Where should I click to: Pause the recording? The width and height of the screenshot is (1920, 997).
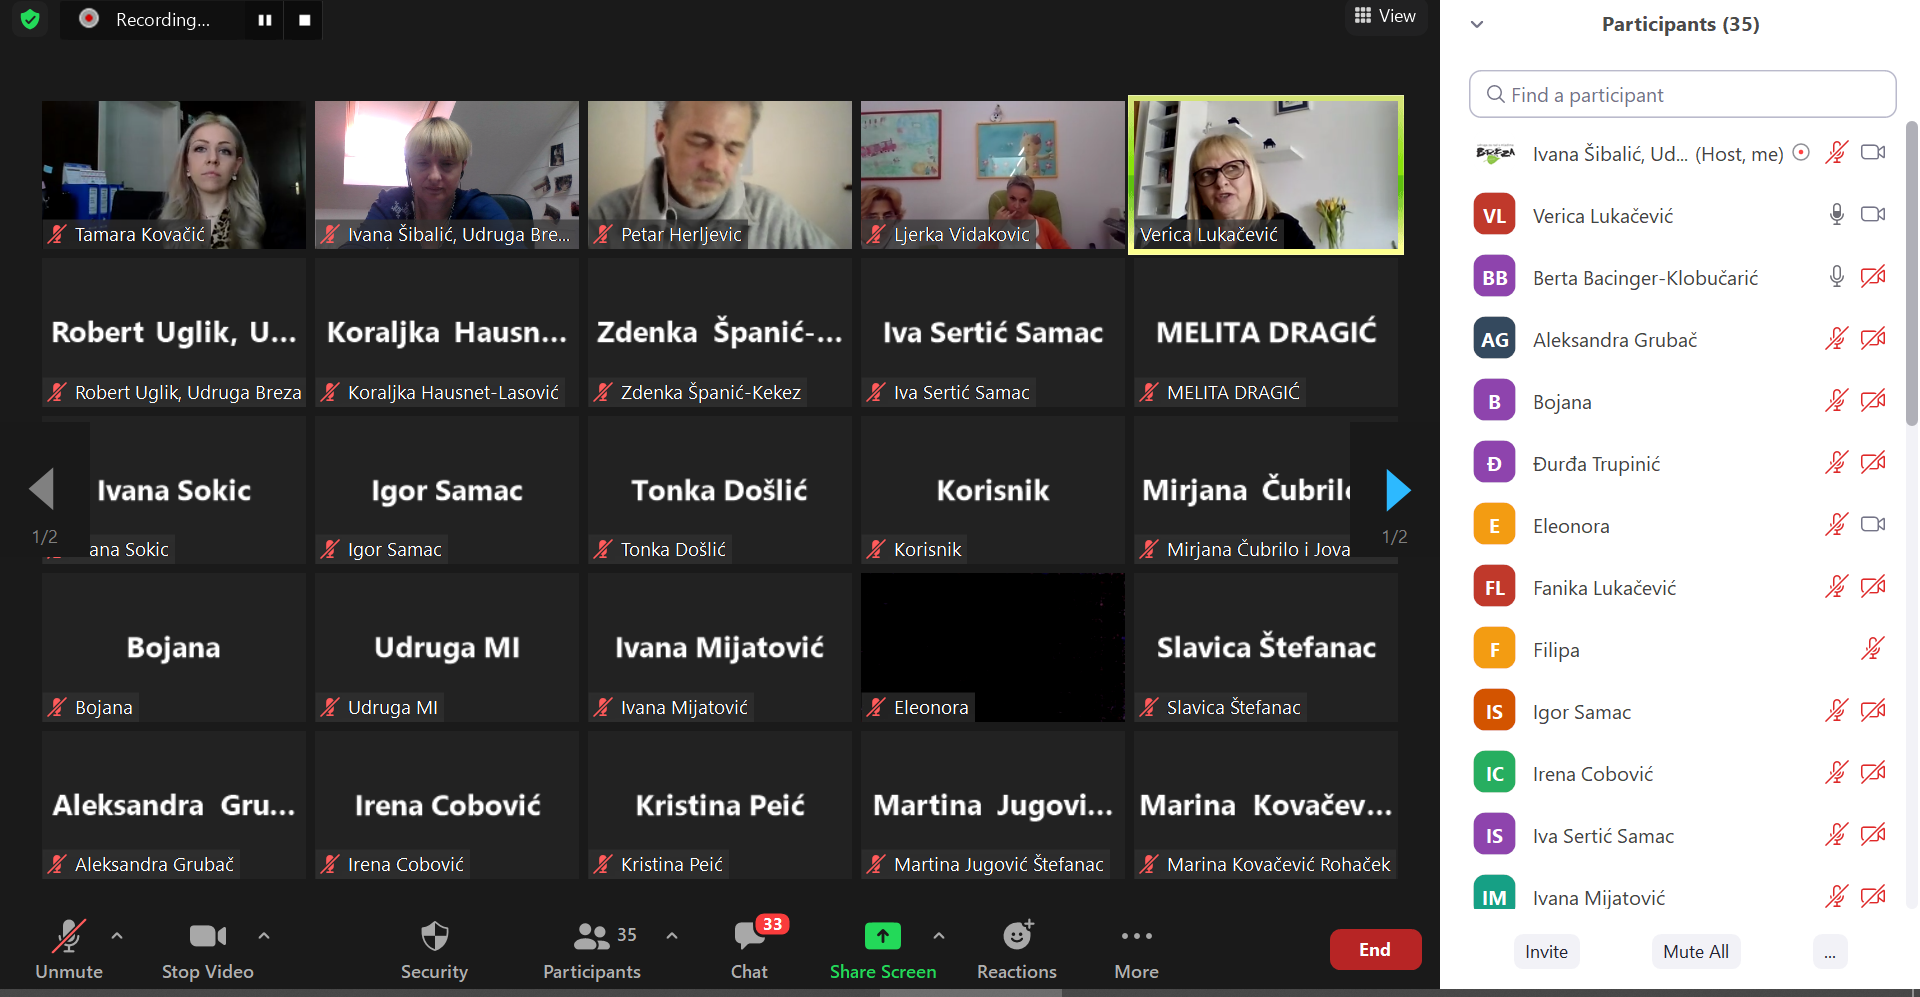click(x=265, y=20)
